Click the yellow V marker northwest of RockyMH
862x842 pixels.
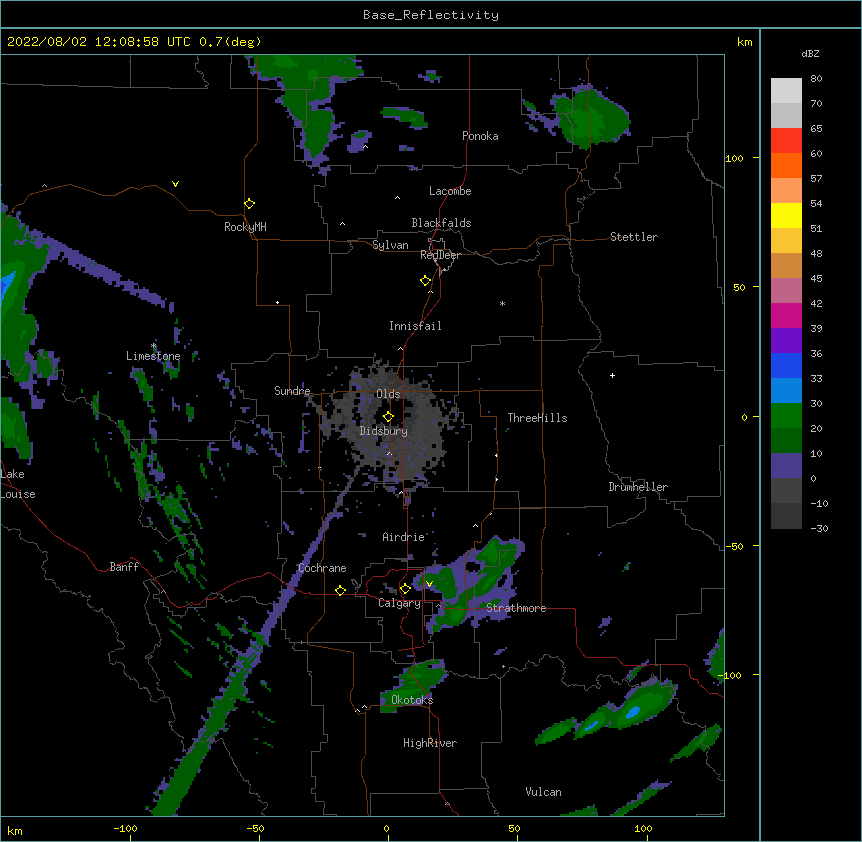175,184
